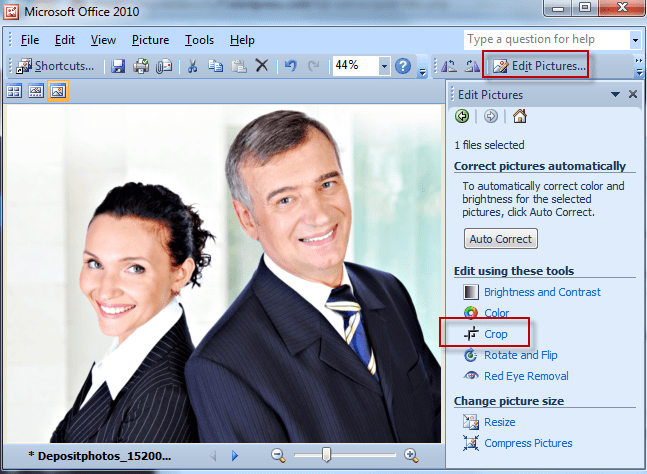Click the Home icon in Edit Pictures pane
Viewport: 647px width, 474px height.
coord(519,117)
